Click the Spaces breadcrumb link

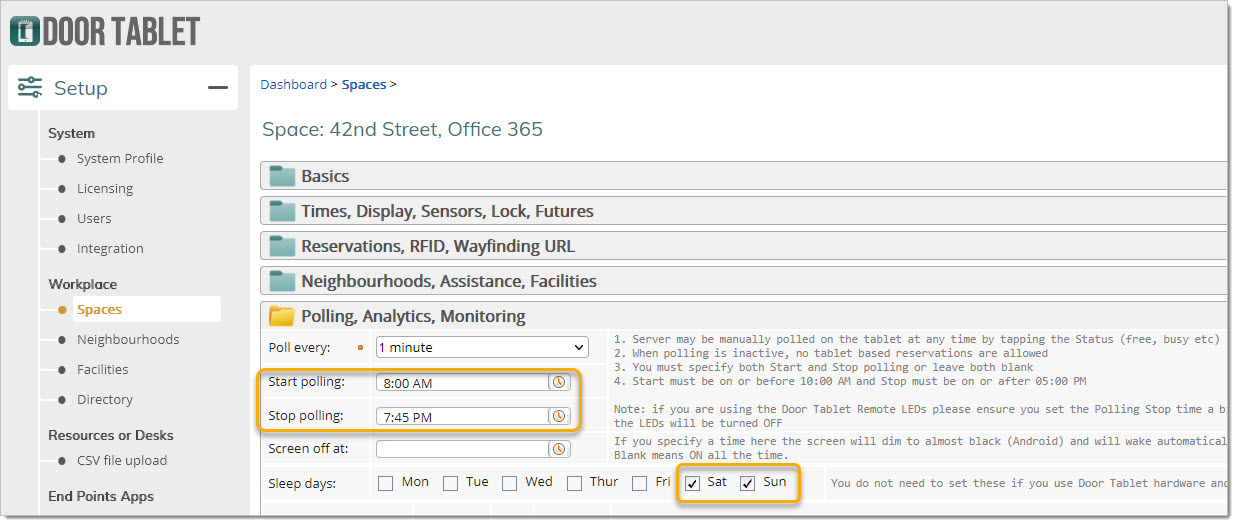(364, 85)
